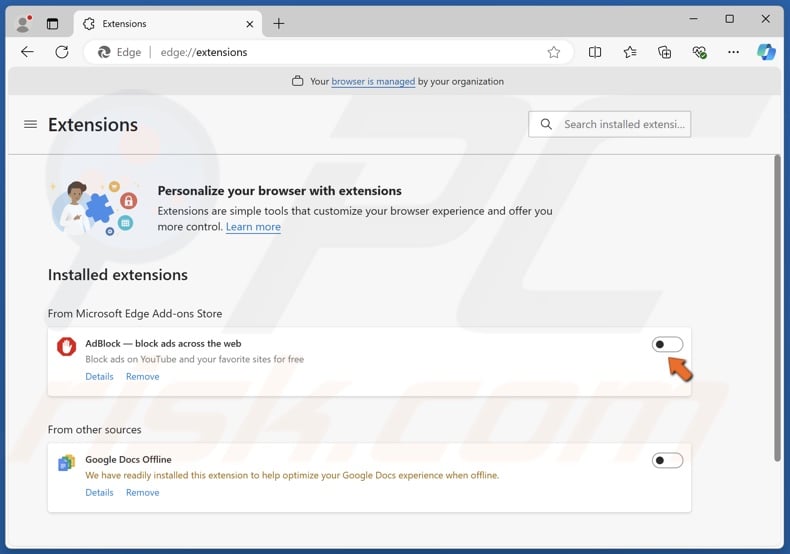Image resolution: width=790 pixels, height=554 pixels.
Task: Go back to previous page
Action: 27,52
